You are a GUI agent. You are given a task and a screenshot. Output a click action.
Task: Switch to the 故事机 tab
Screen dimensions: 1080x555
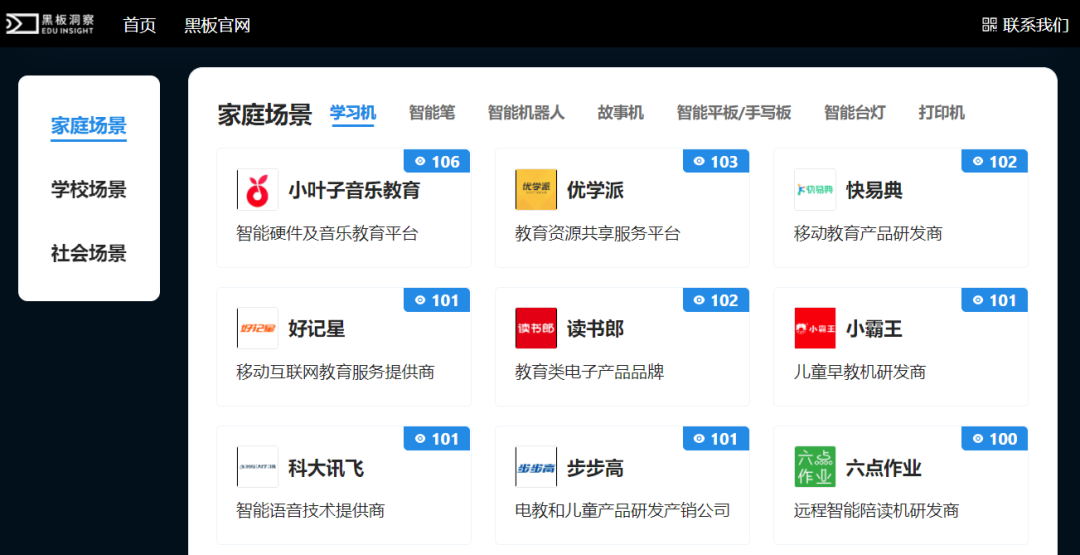[x=621, y=113]
